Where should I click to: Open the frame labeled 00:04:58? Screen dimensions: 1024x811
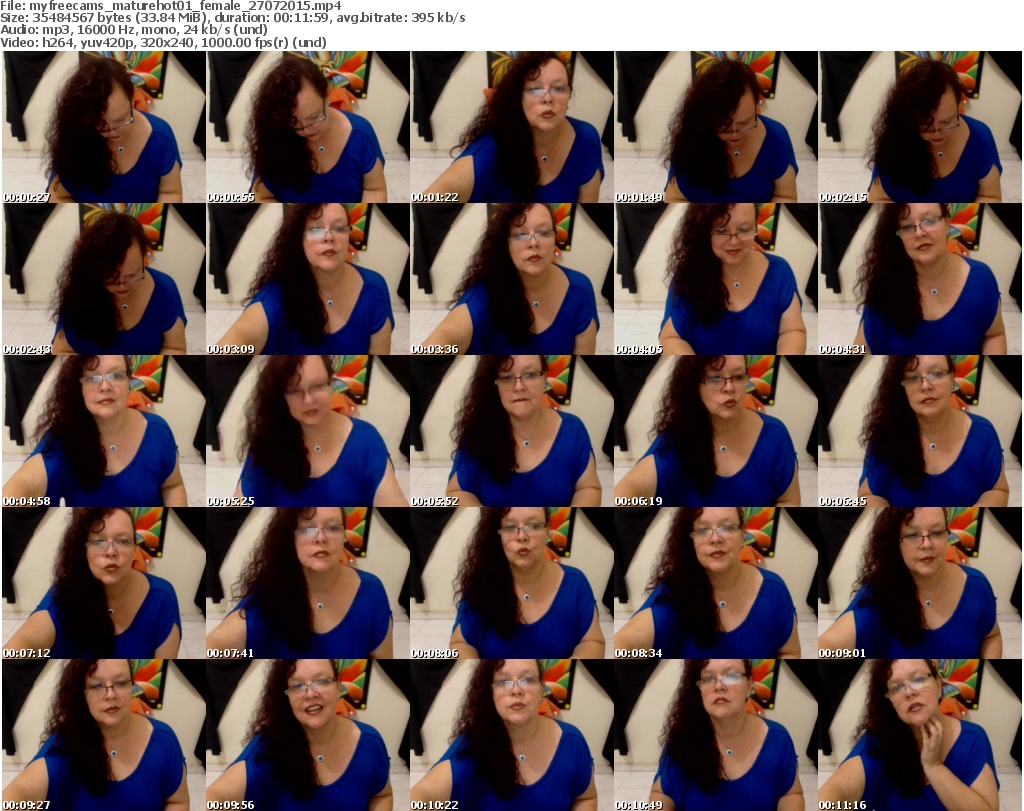(x=104, y=431)
